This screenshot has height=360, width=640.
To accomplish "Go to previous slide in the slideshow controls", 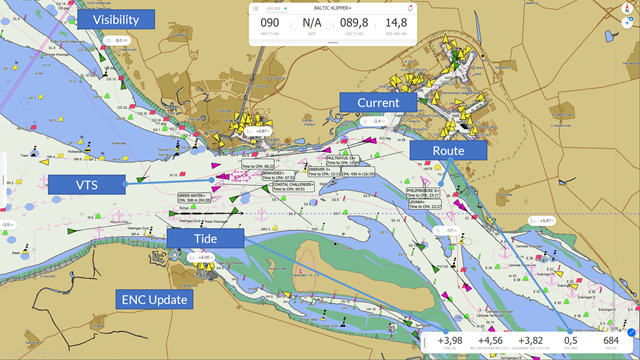I will [7, 353].
